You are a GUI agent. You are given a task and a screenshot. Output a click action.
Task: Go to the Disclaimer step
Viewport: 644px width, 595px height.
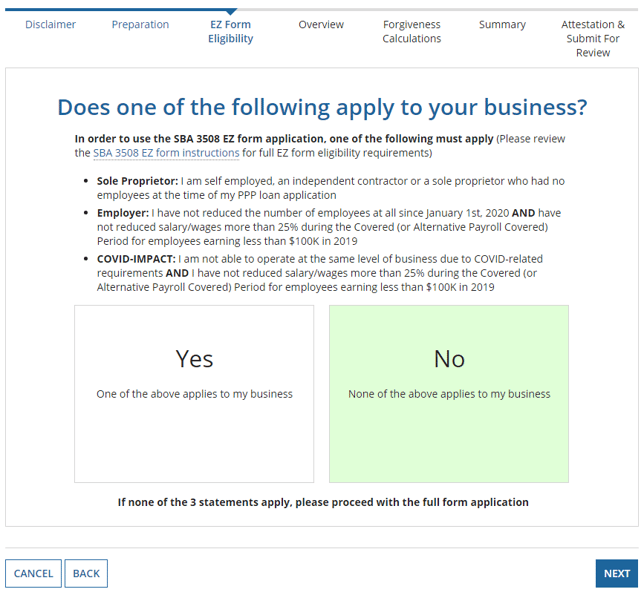coord(51,25)
